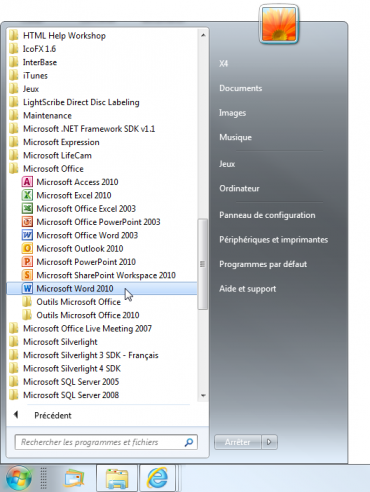Click the Windows Start orb
The height and width of the screenshot is (492, 370).
pos(19,479)
